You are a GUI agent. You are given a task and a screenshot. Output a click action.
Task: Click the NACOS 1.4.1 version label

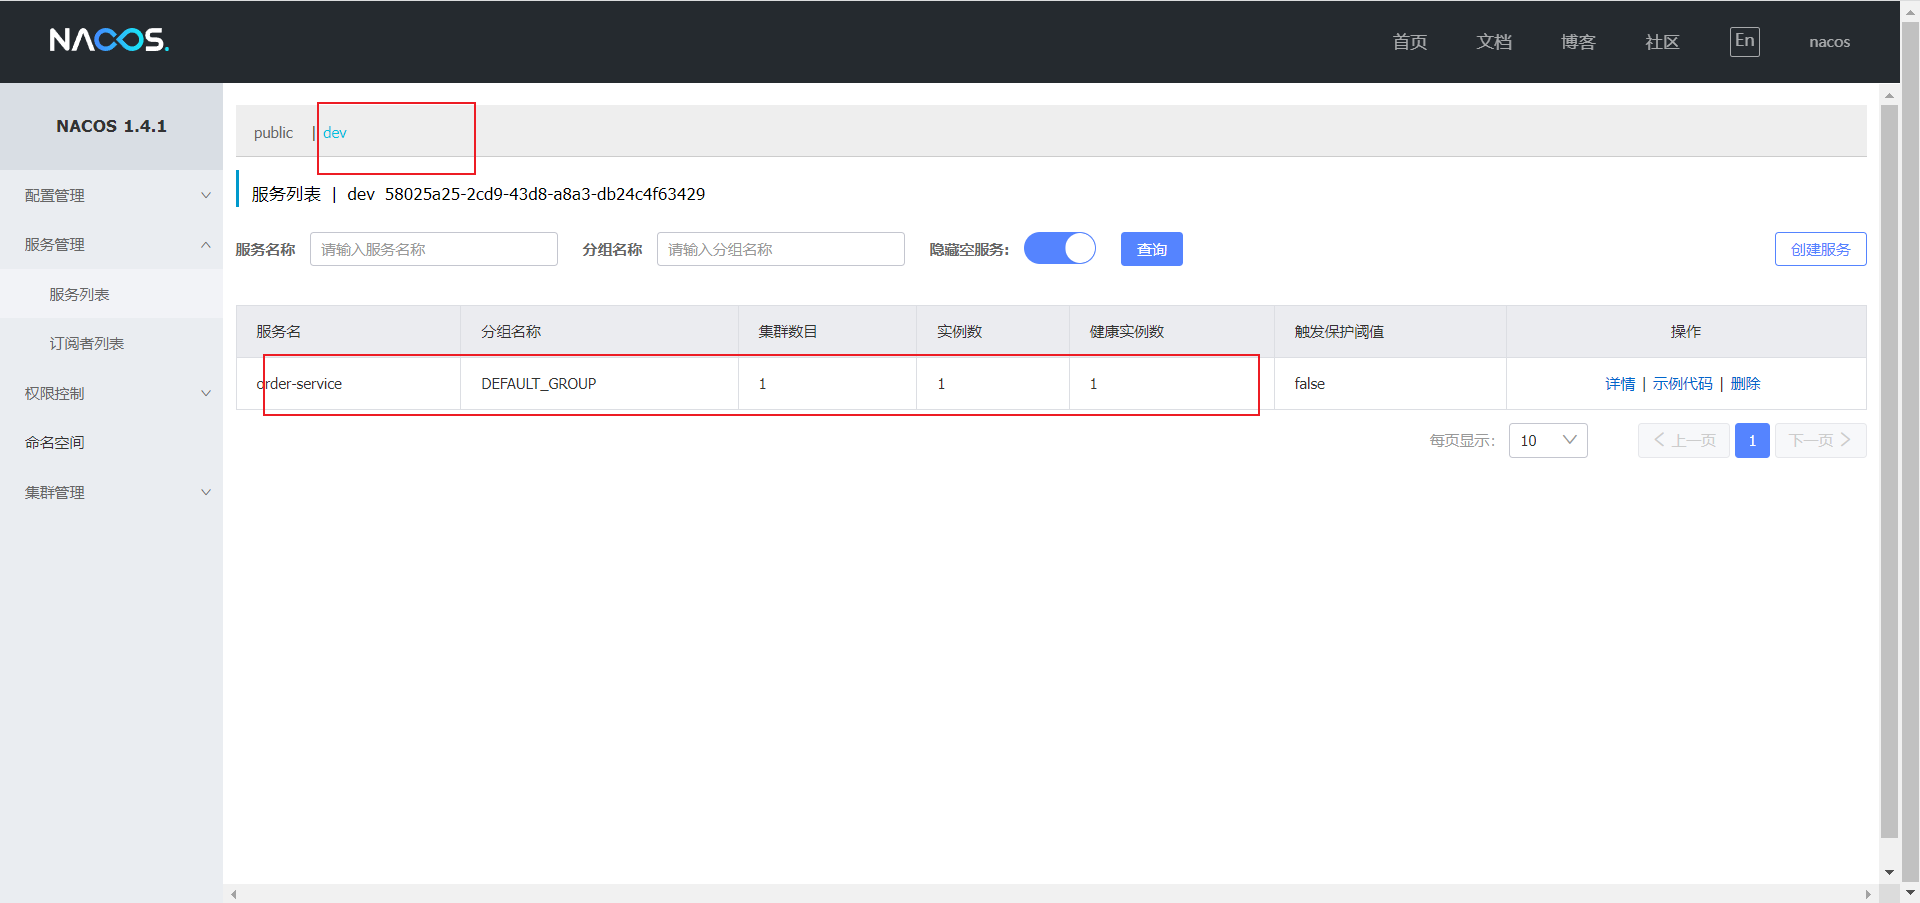(111, 126)
